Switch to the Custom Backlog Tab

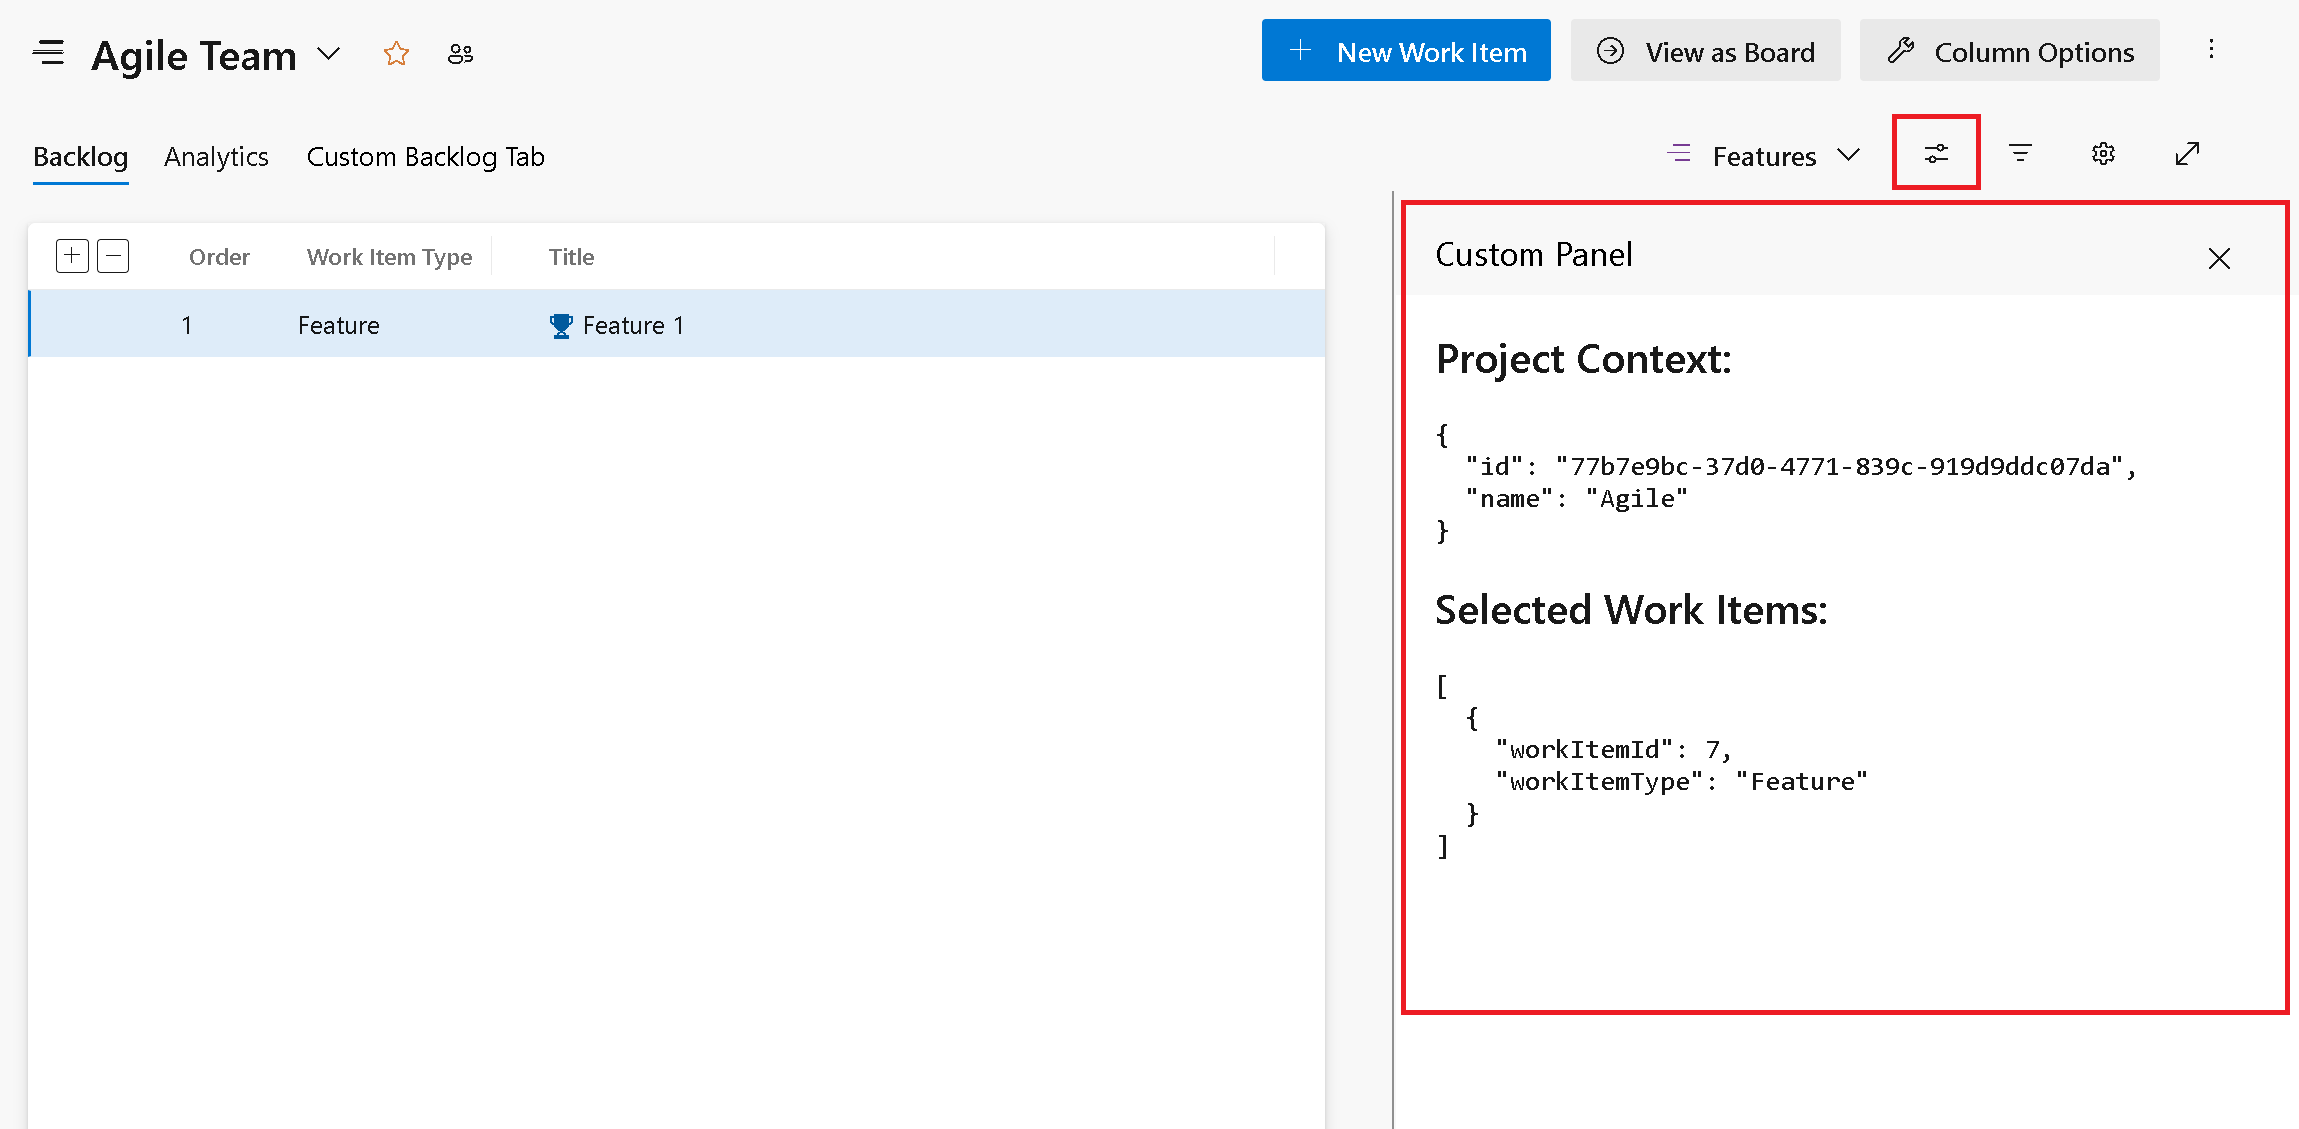click(425, 155)
